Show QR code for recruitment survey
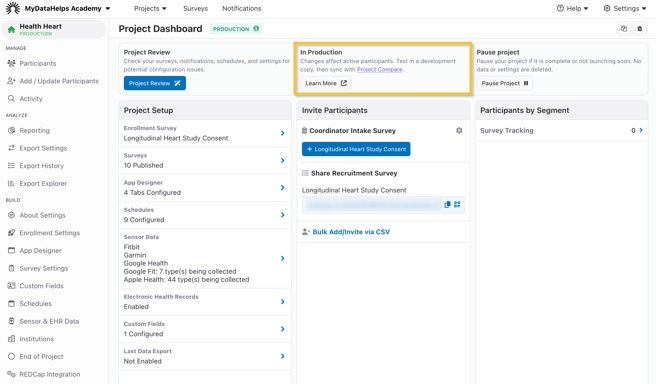The image size is (656, 384). 457,204
